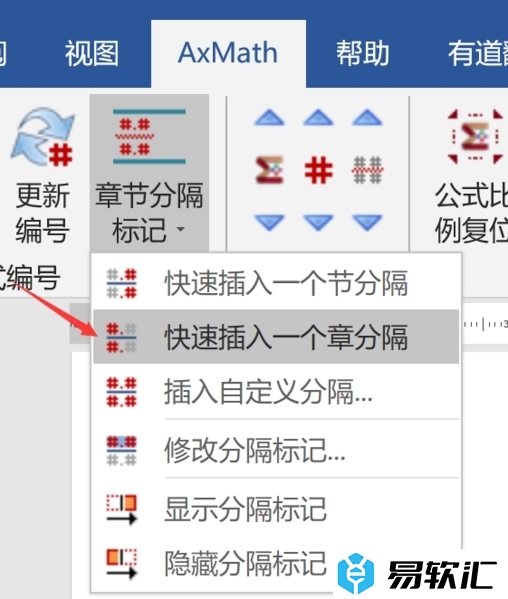
Task: Open the 有道 ribbon tab
Action: tap(477, 53)
